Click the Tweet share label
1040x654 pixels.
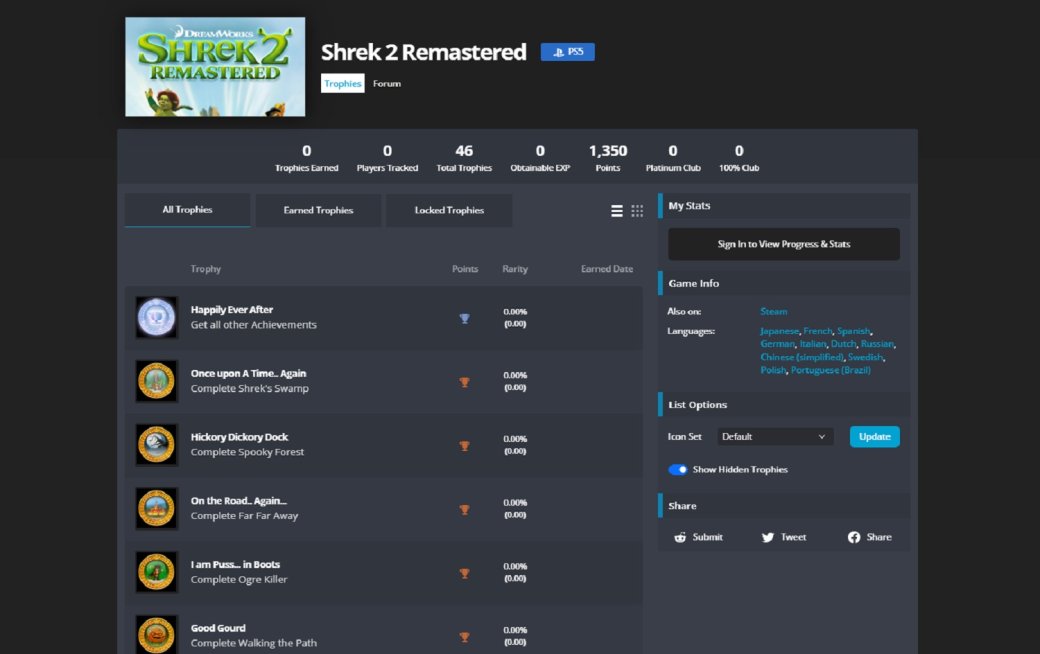[793, 537]
